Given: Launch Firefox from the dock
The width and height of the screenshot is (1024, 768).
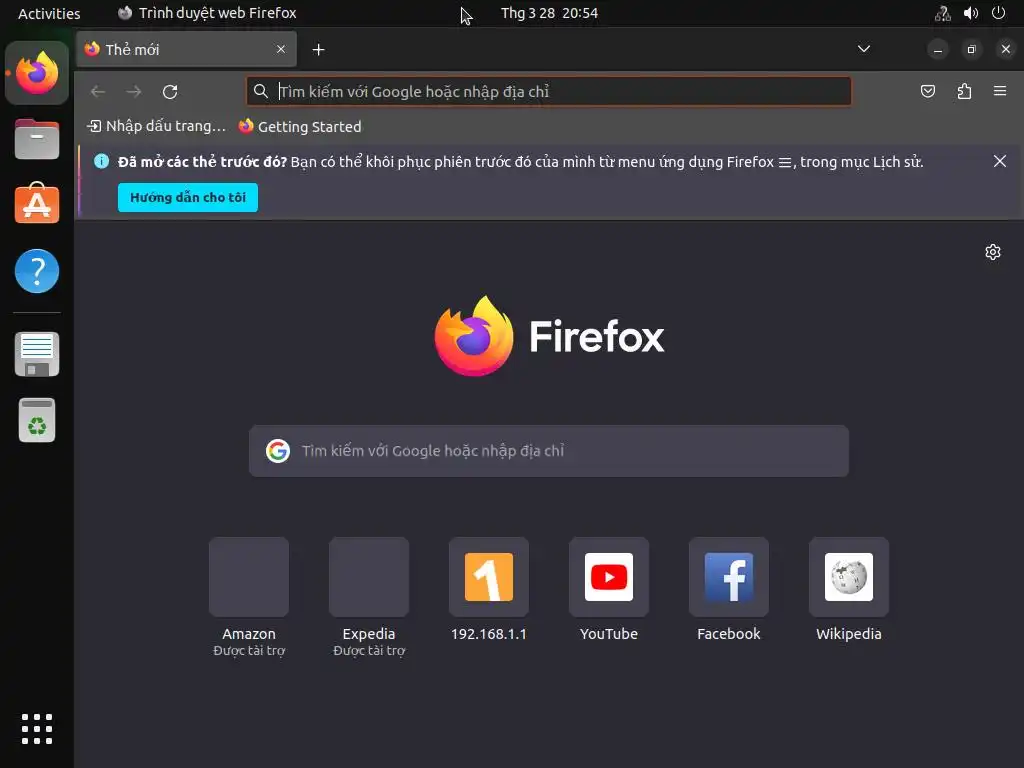Looking at the screenshot, I should point(37,73).
